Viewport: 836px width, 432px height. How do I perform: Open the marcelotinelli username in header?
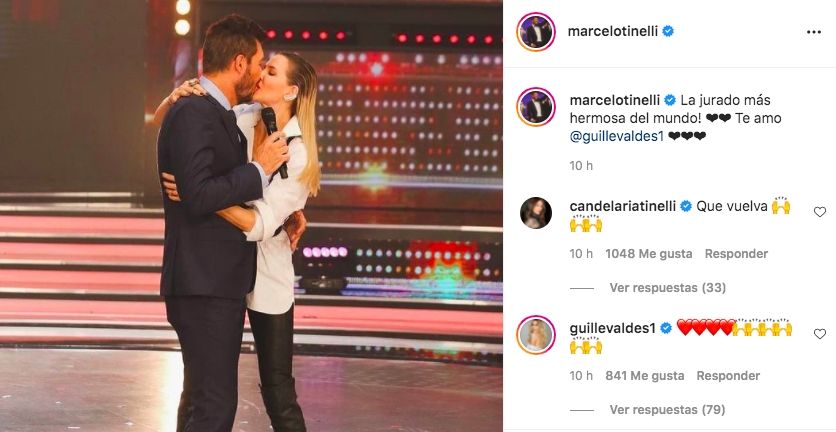613,31
